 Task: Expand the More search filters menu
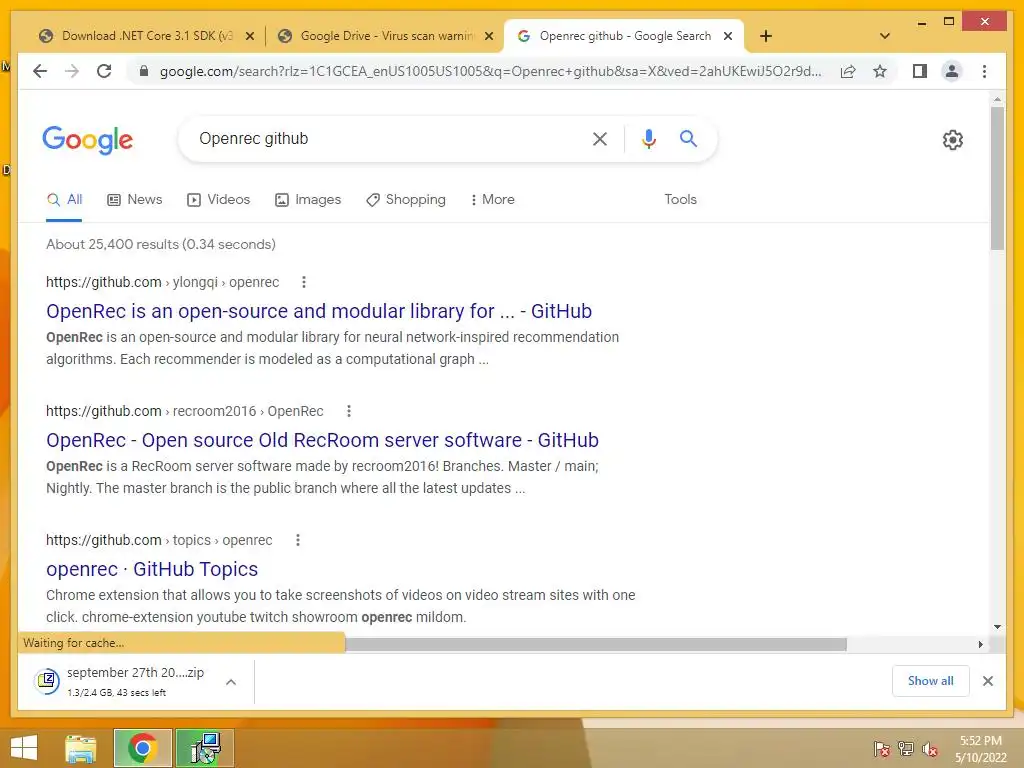492,199
